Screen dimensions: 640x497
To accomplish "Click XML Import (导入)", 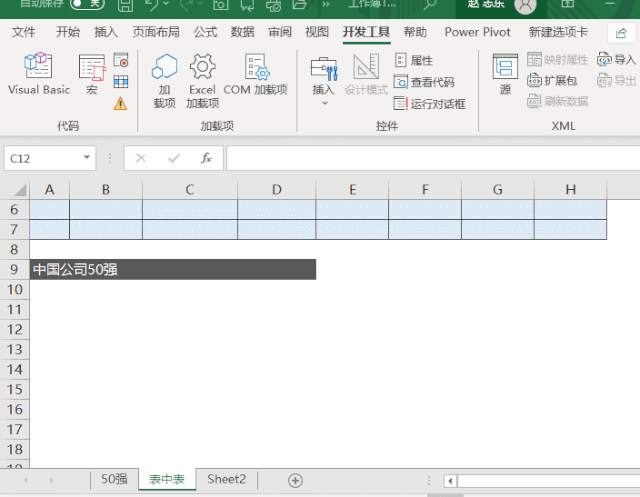I will [x=616, y=60].
